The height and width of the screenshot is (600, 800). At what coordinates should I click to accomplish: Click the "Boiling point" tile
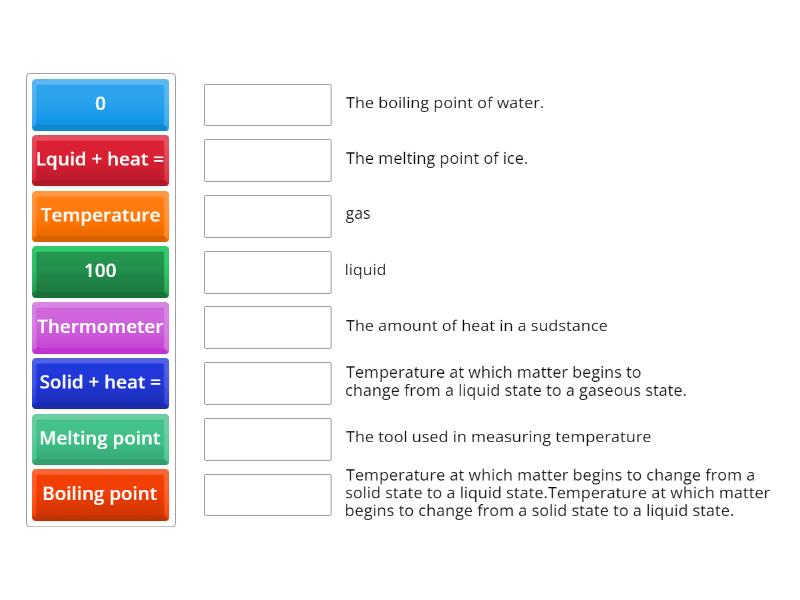point(100,494)
